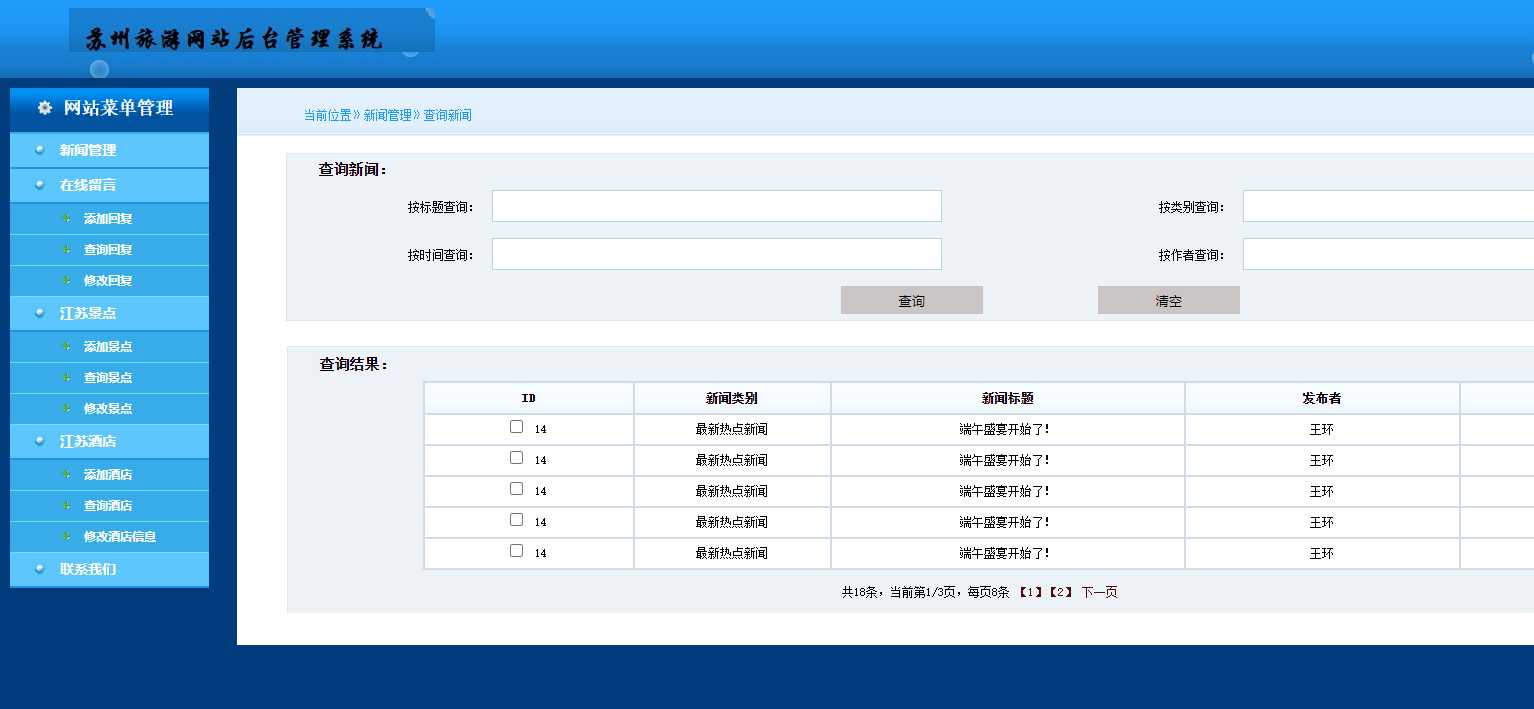This screenshot has width=1534, height=709.
Task: Click the 查询新闻: section heading
Action: point(353,170)
